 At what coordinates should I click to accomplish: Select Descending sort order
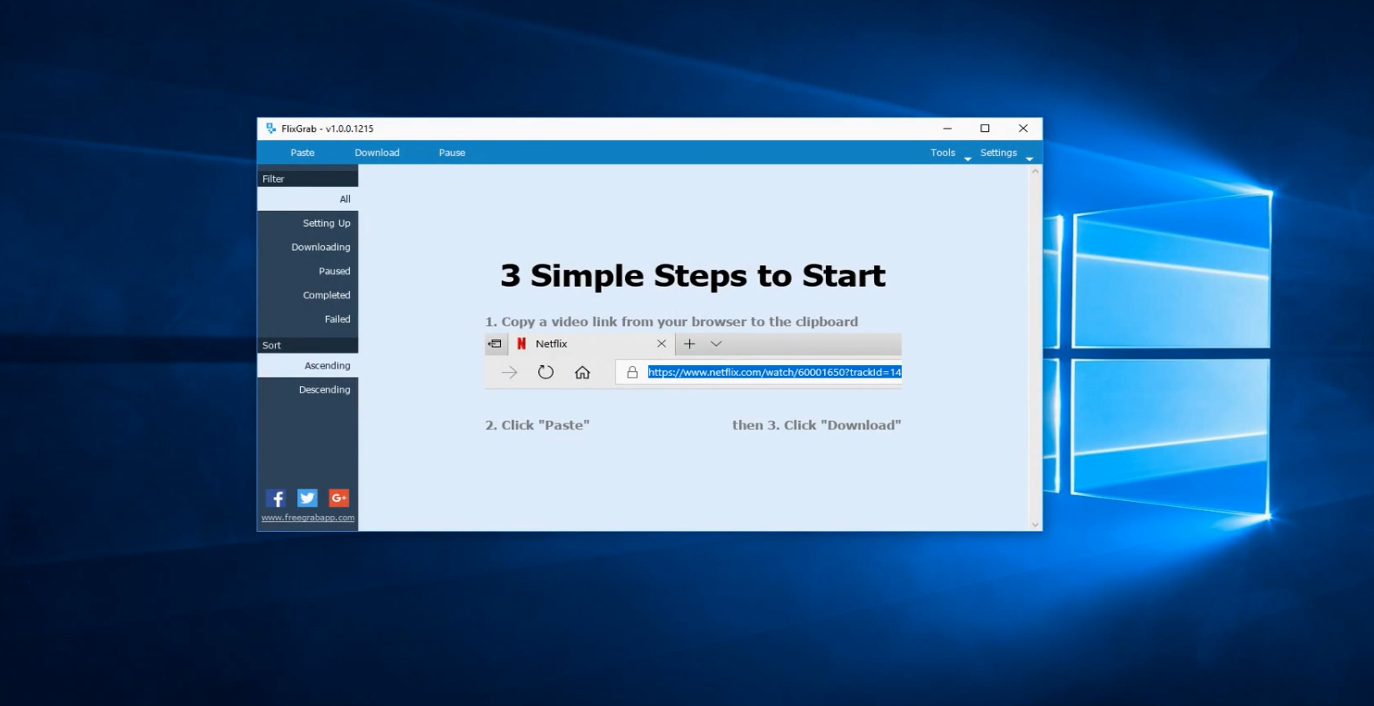click(x=308, y=390)
